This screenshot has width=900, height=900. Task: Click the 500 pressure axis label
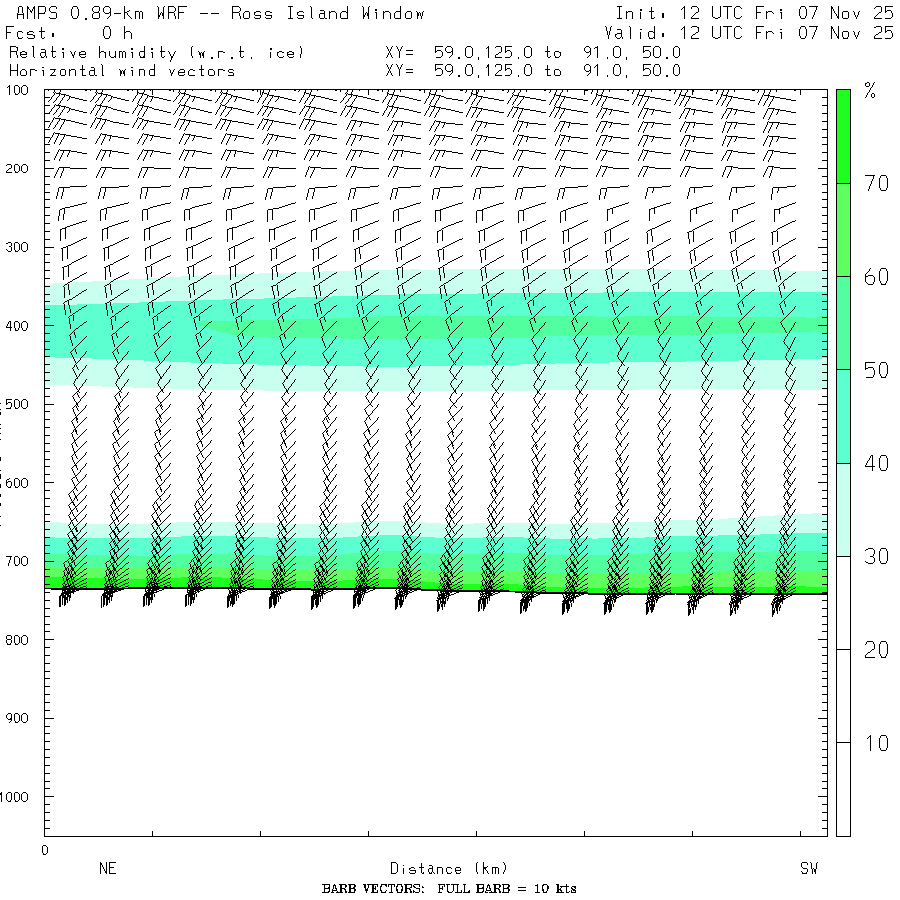(17, 405)
